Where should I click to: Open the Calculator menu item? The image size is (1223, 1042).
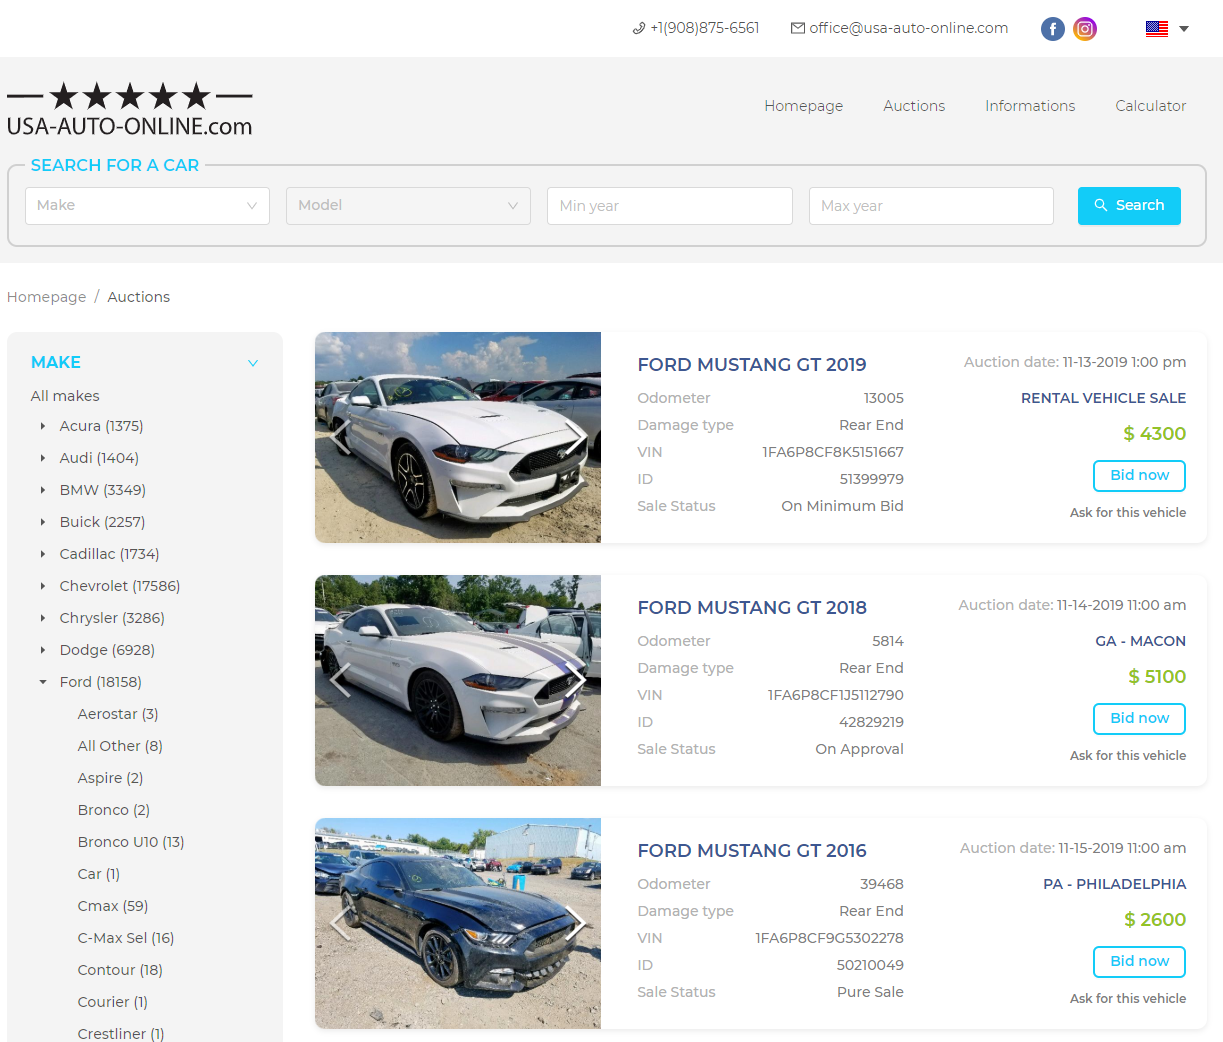click(x=1150, y=106)
